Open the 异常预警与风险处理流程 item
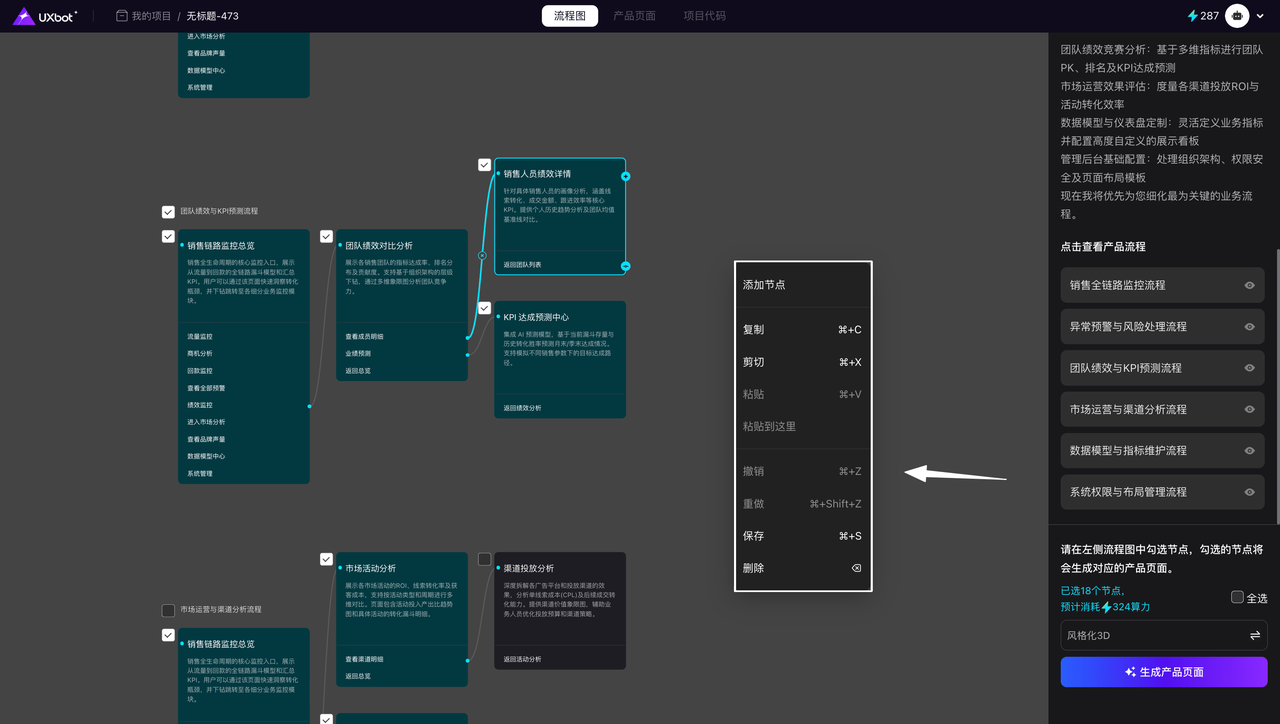 pyautogui.click(x=1149, y=326)
